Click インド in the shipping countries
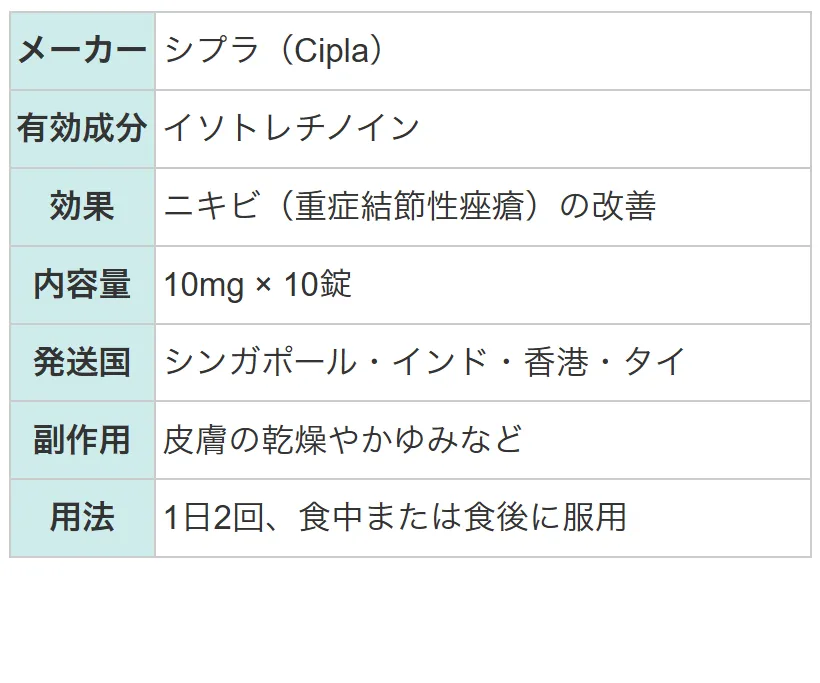This screenshot has width=820, height=683. 441,362
